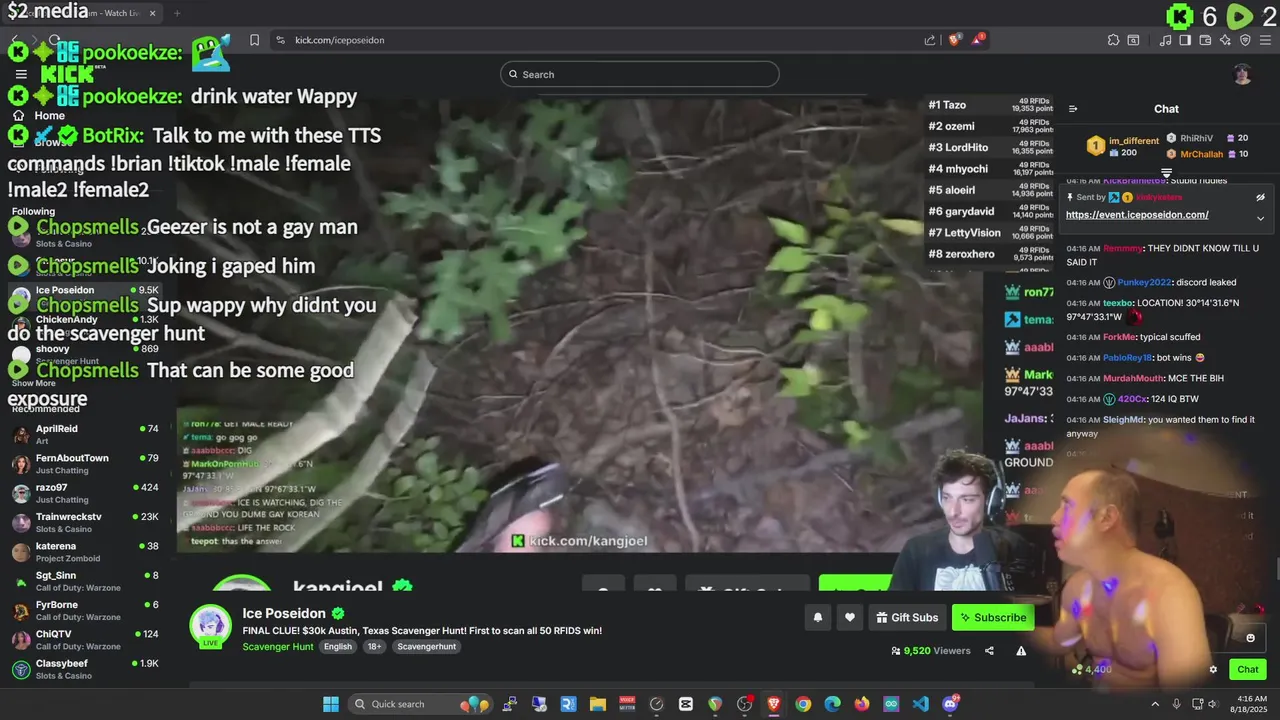
Task: Open File Explorer from taskbar
Action: pos(598,704)
